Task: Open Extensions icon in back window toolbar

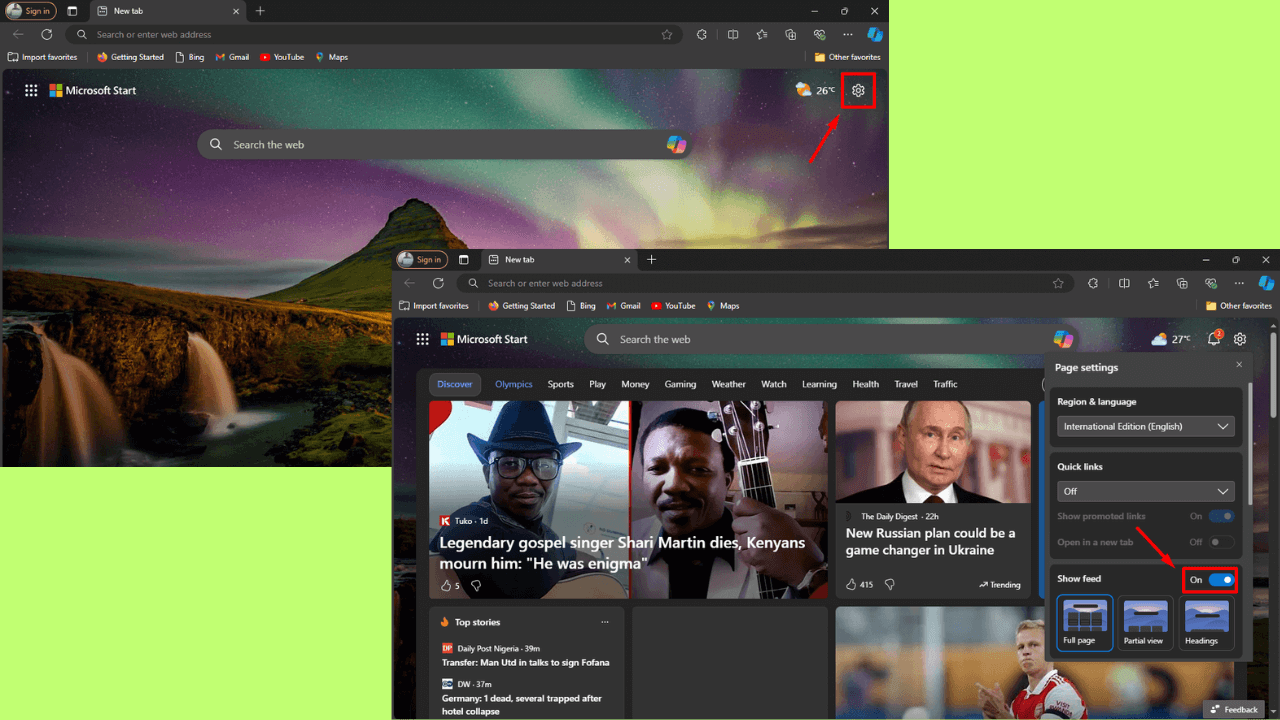Action: coord(702,34)
